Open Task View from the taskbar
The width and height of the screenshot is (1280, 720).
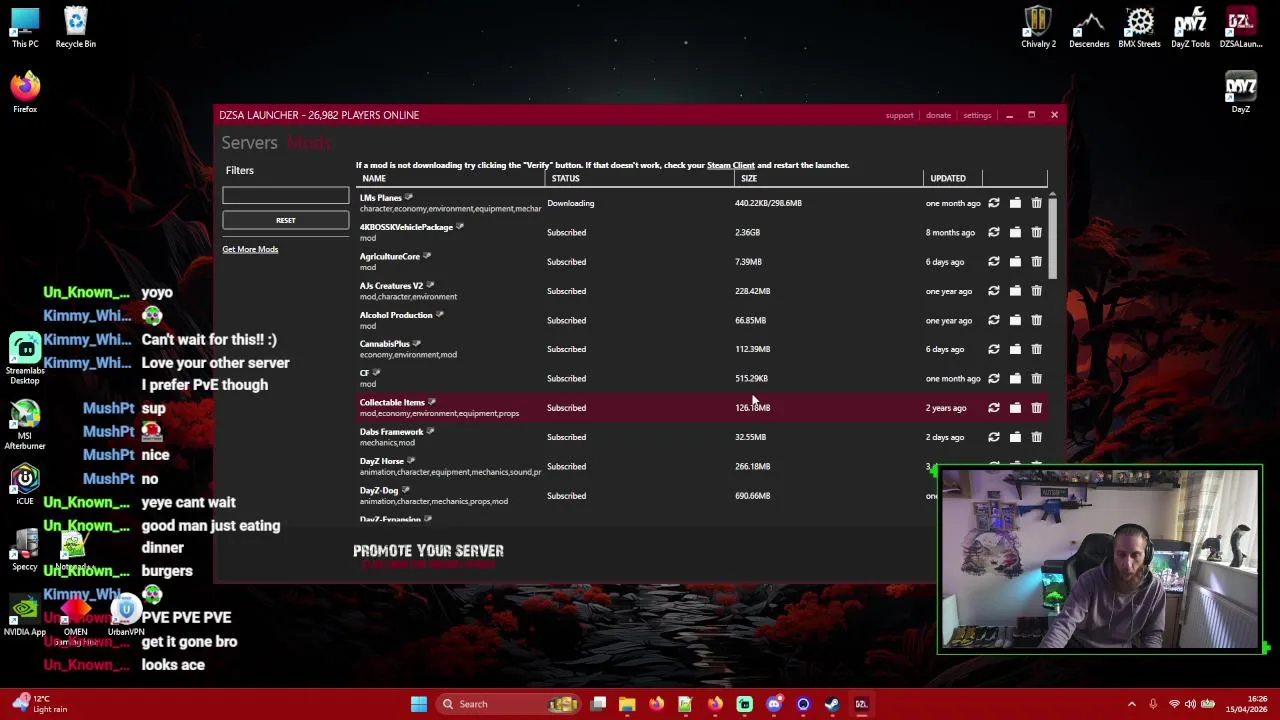[598, 704]
